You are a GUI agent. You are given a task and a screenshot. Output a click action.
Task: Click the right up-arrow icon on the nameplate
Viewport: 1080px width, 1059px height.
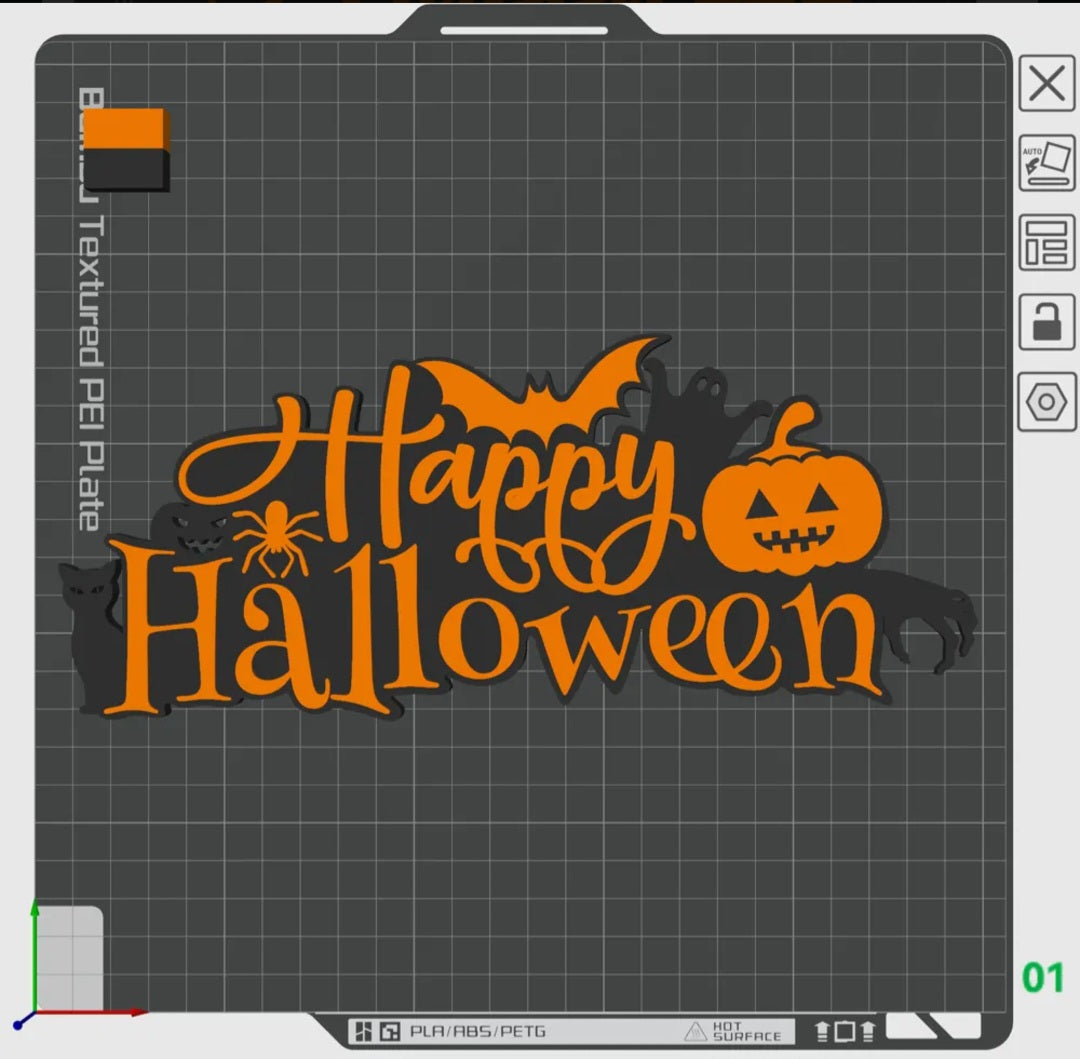[x=866, y=1030]
